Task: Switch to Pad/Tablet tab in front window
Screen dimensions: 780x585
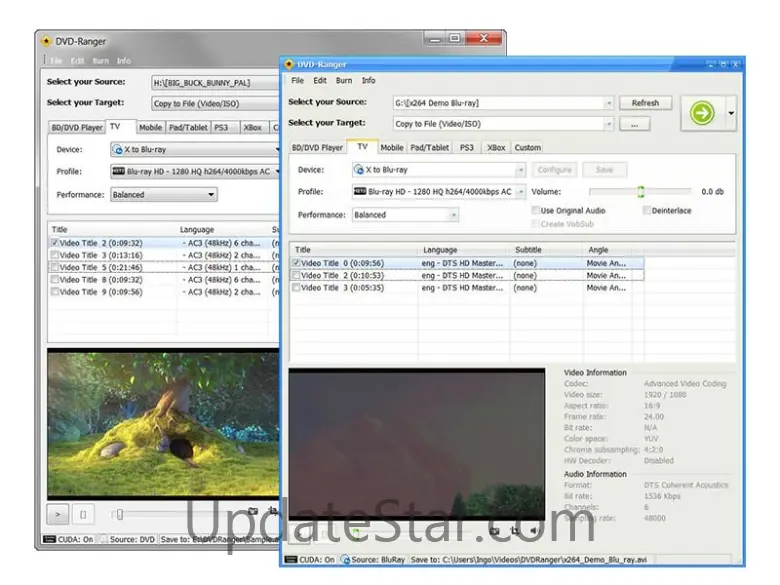Action: pyautogui.click(x=430, y=148)
